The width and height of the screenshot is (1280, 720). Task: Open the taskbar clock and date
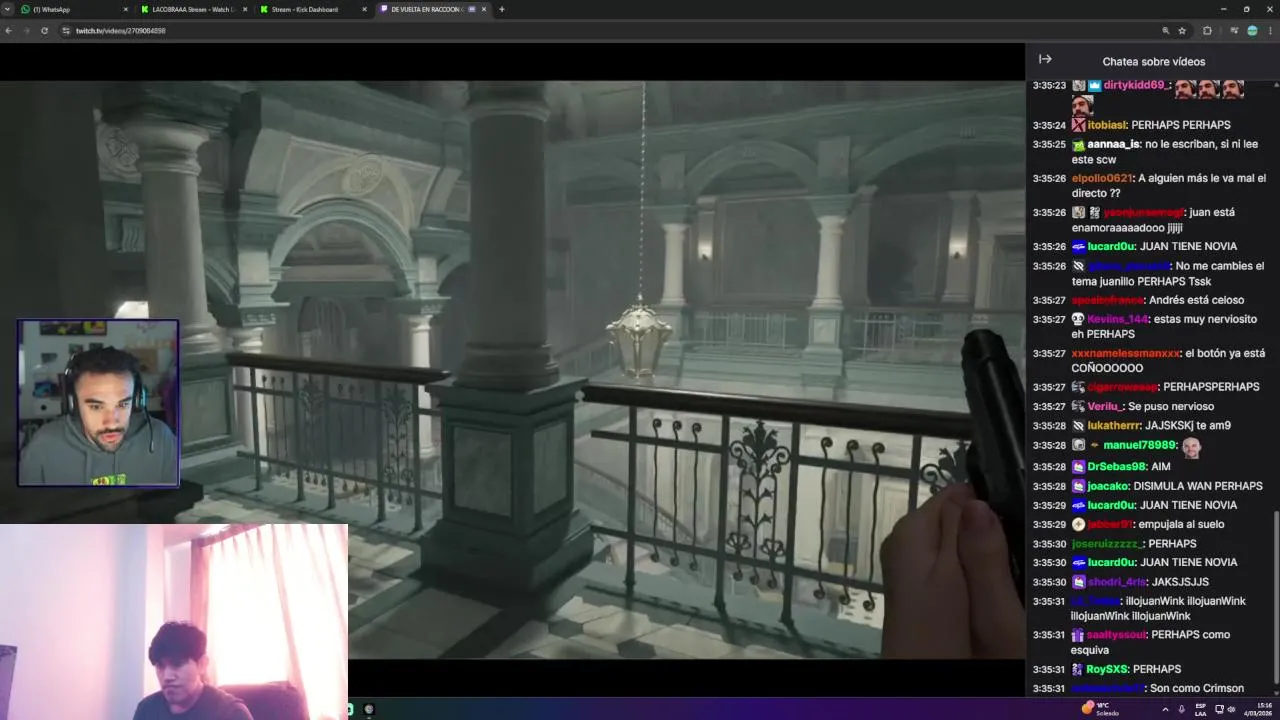click(x=1258, y=709)
